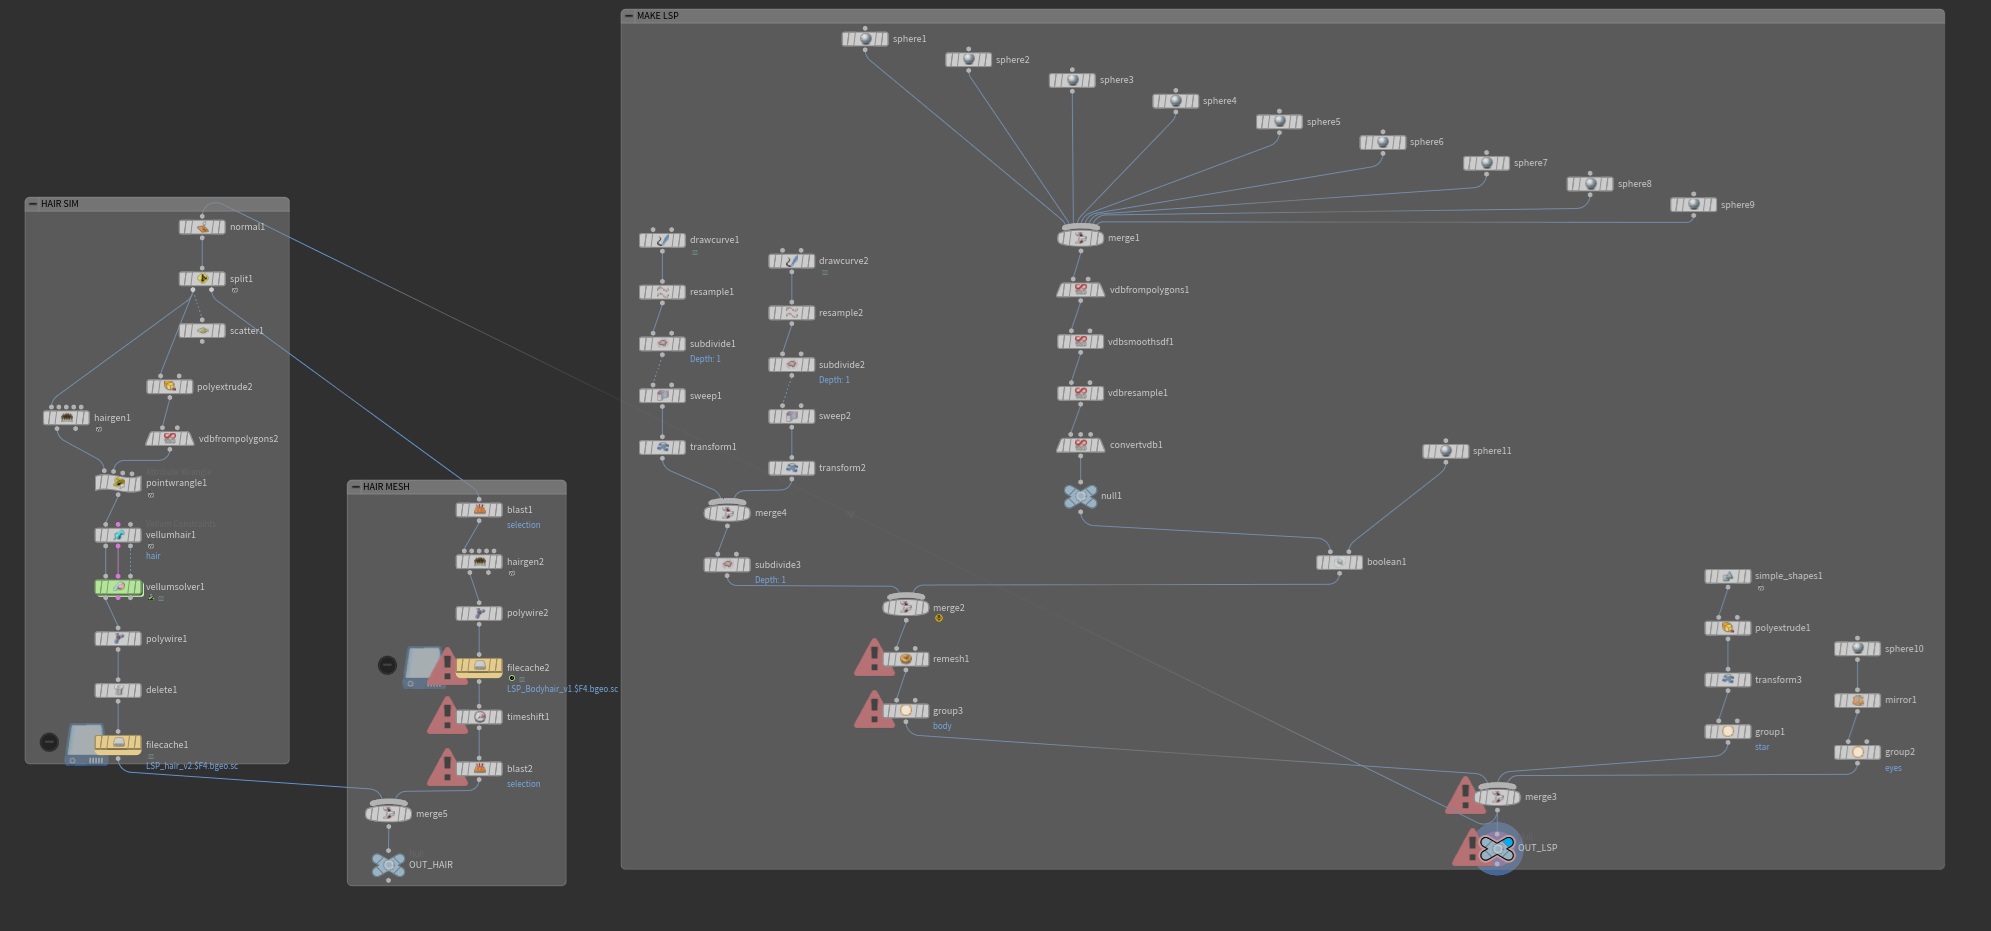Click the convertvdb1 node
Image resolution: width=1991 pixels, height=931 pixels.
[1080, 445]
